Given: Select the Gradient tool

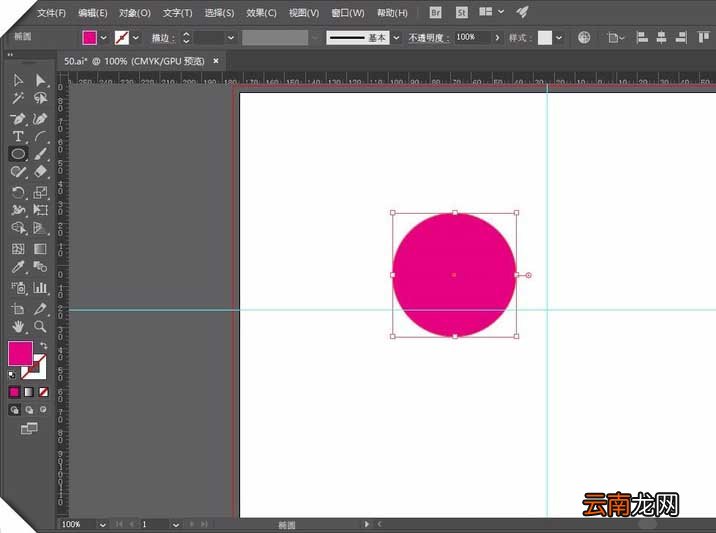Looking at the screenshot, I should [40, 249].
